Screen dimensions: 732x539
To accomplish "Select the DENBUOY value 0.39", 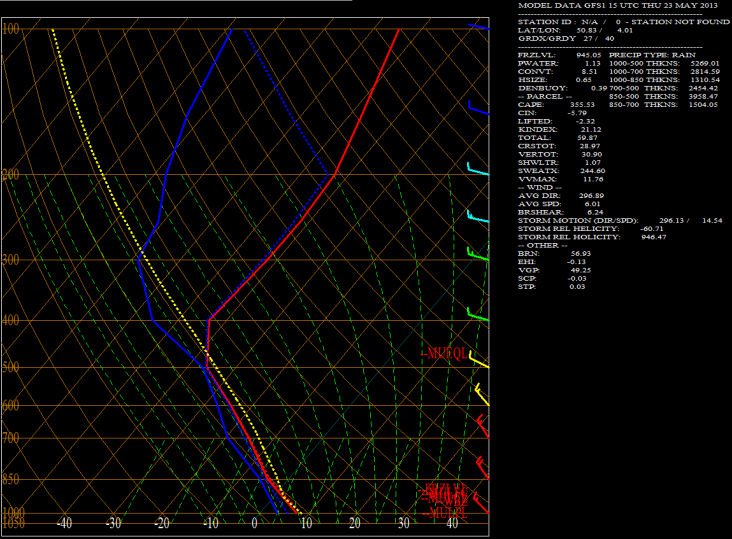I will pyautogui.click(x=599, y=88).
